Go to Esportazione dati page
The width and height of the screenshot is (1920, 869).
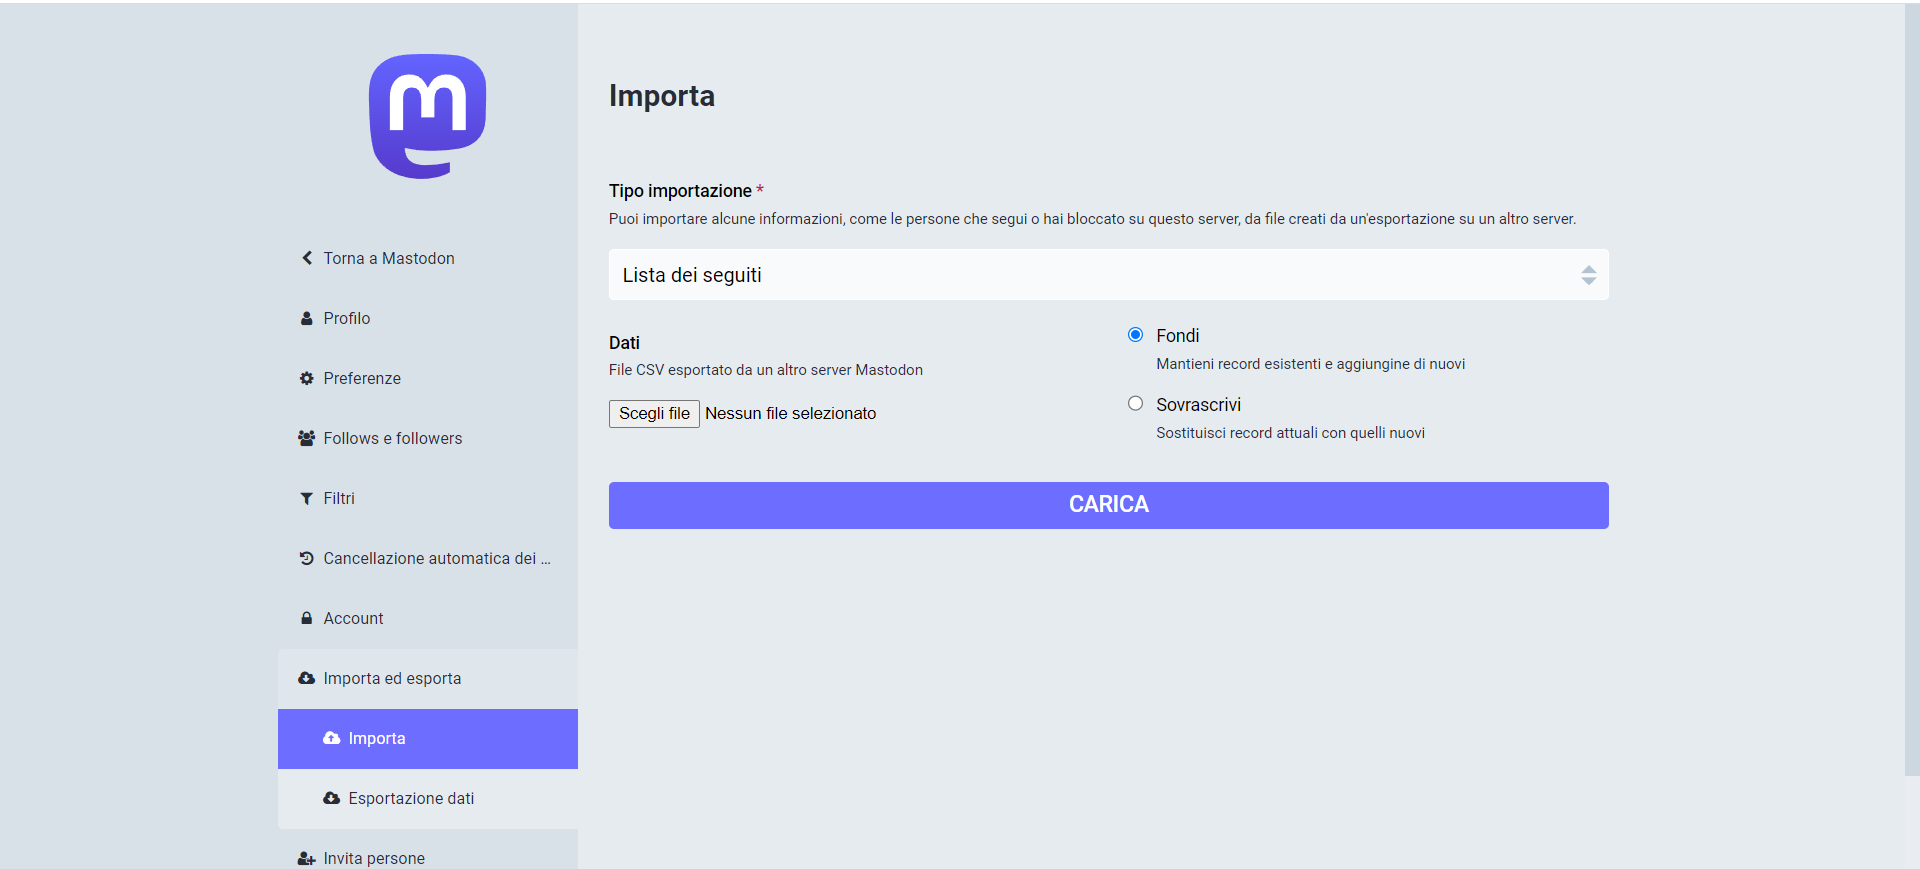[411, 798]
